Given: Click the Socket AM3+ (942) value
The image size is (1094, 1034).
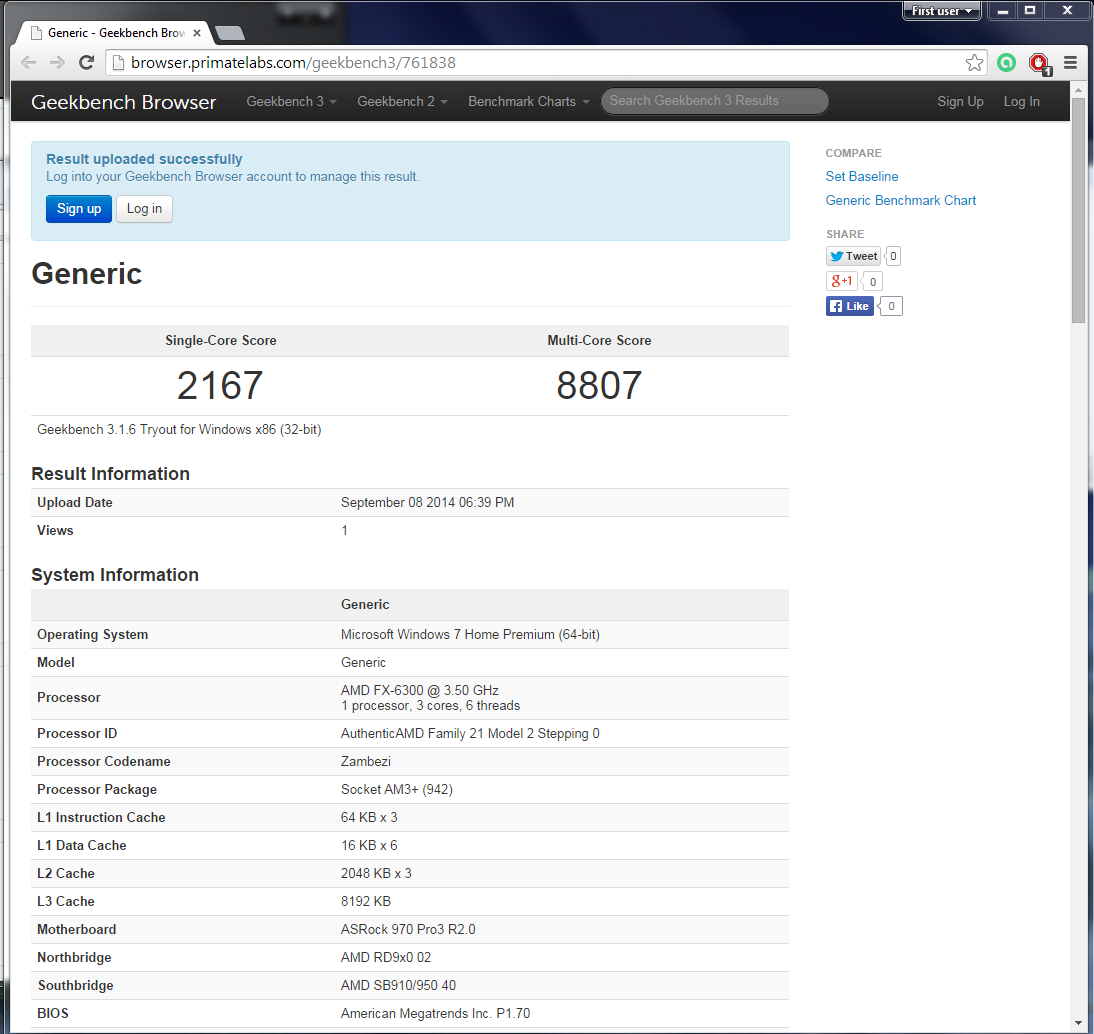Looking at the screenshot, I should pyautogui.click(x=396, y=789).
